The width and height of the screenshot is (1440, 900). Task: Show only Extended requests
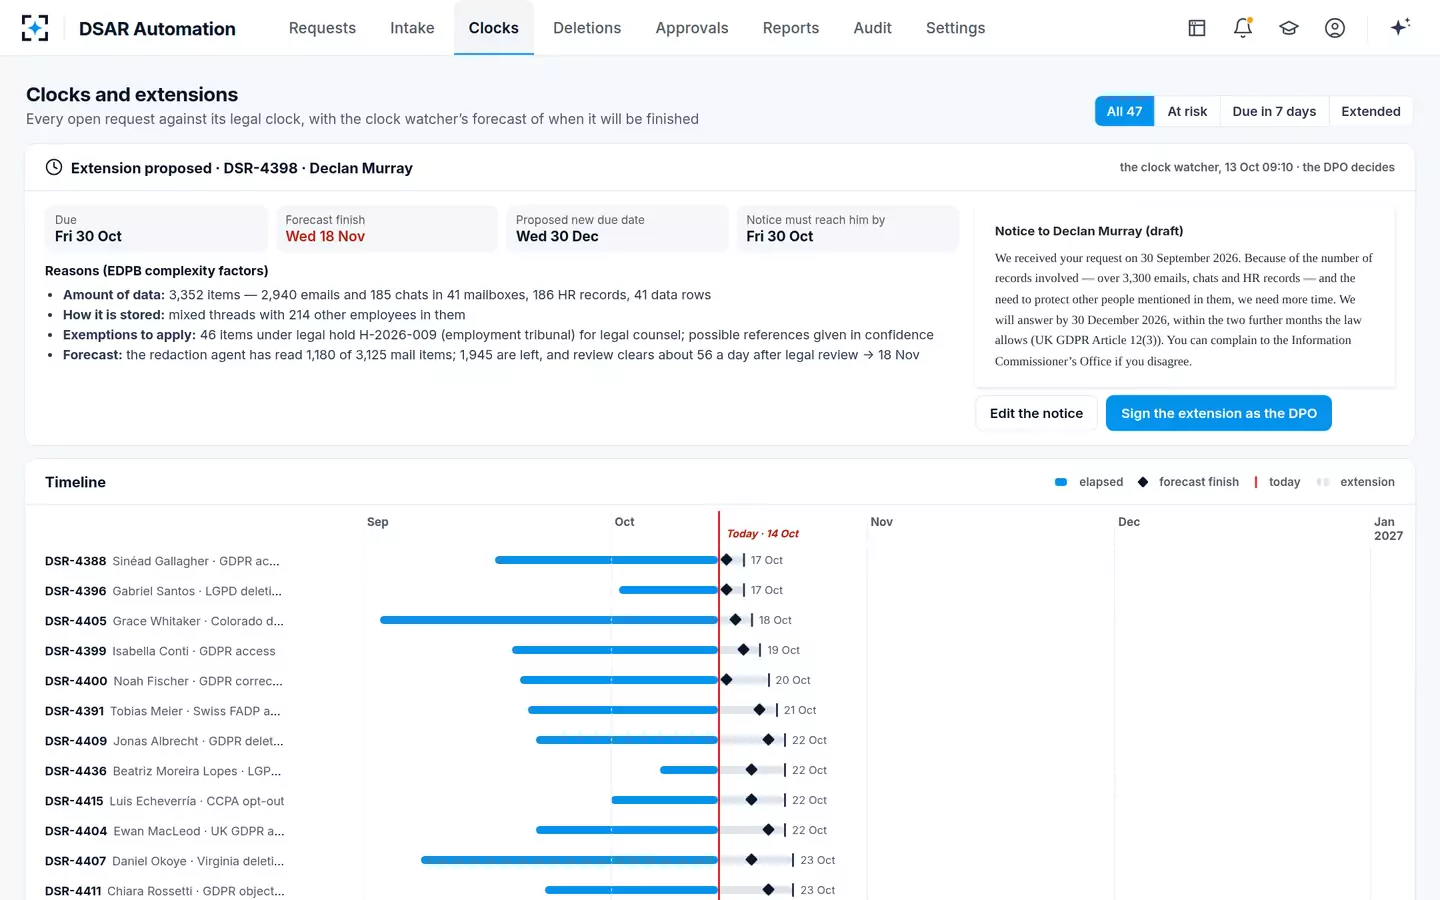[x=1370, y=111]
